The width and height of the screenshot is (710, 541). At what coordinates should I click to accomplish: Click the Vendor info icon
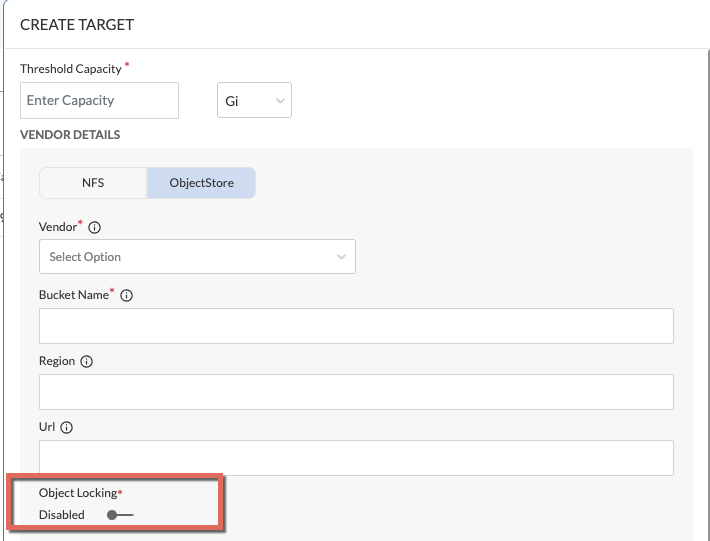(x=95, y=228)
